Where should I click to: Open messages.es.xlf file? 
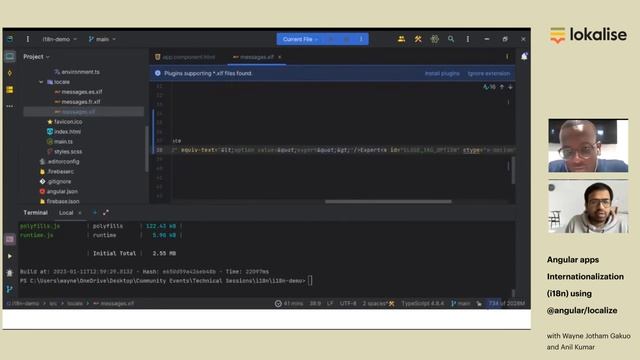pos(78,92)
